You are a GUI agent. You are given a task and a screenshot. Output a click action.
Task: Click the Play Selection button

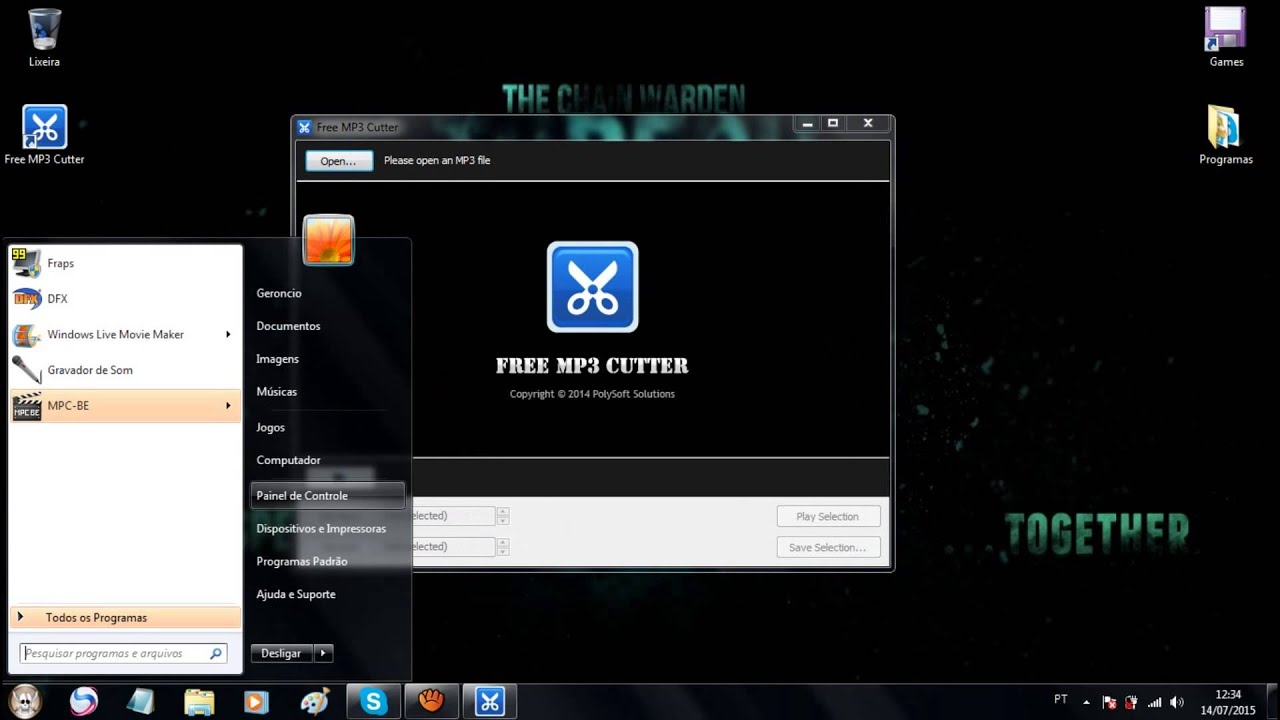coord(828,516)
